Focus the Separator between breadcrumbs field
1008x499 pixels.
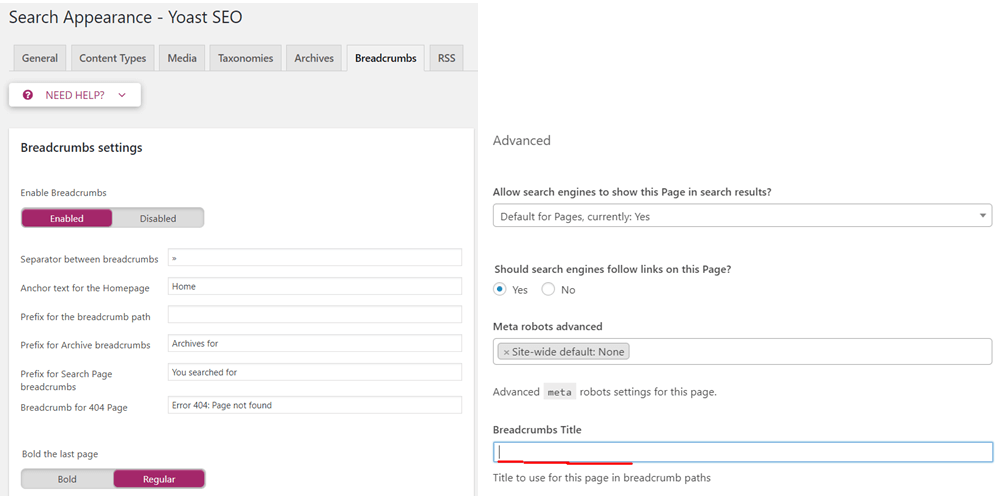(x=315, y=257)
